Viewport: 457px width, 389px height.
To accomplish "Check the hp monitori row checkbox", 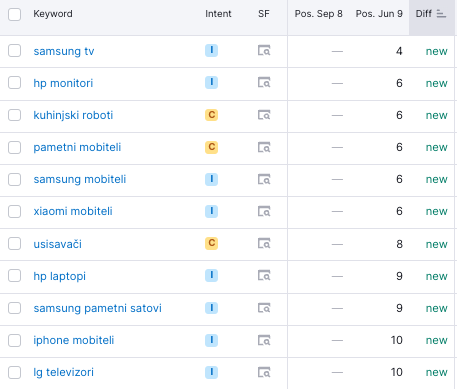I will pos(14,83).
